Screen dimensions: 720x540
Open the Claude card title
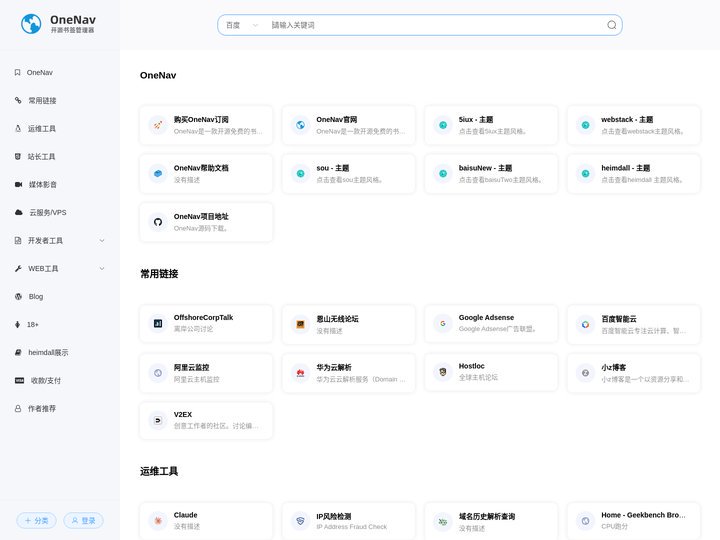tap(186, 515)
